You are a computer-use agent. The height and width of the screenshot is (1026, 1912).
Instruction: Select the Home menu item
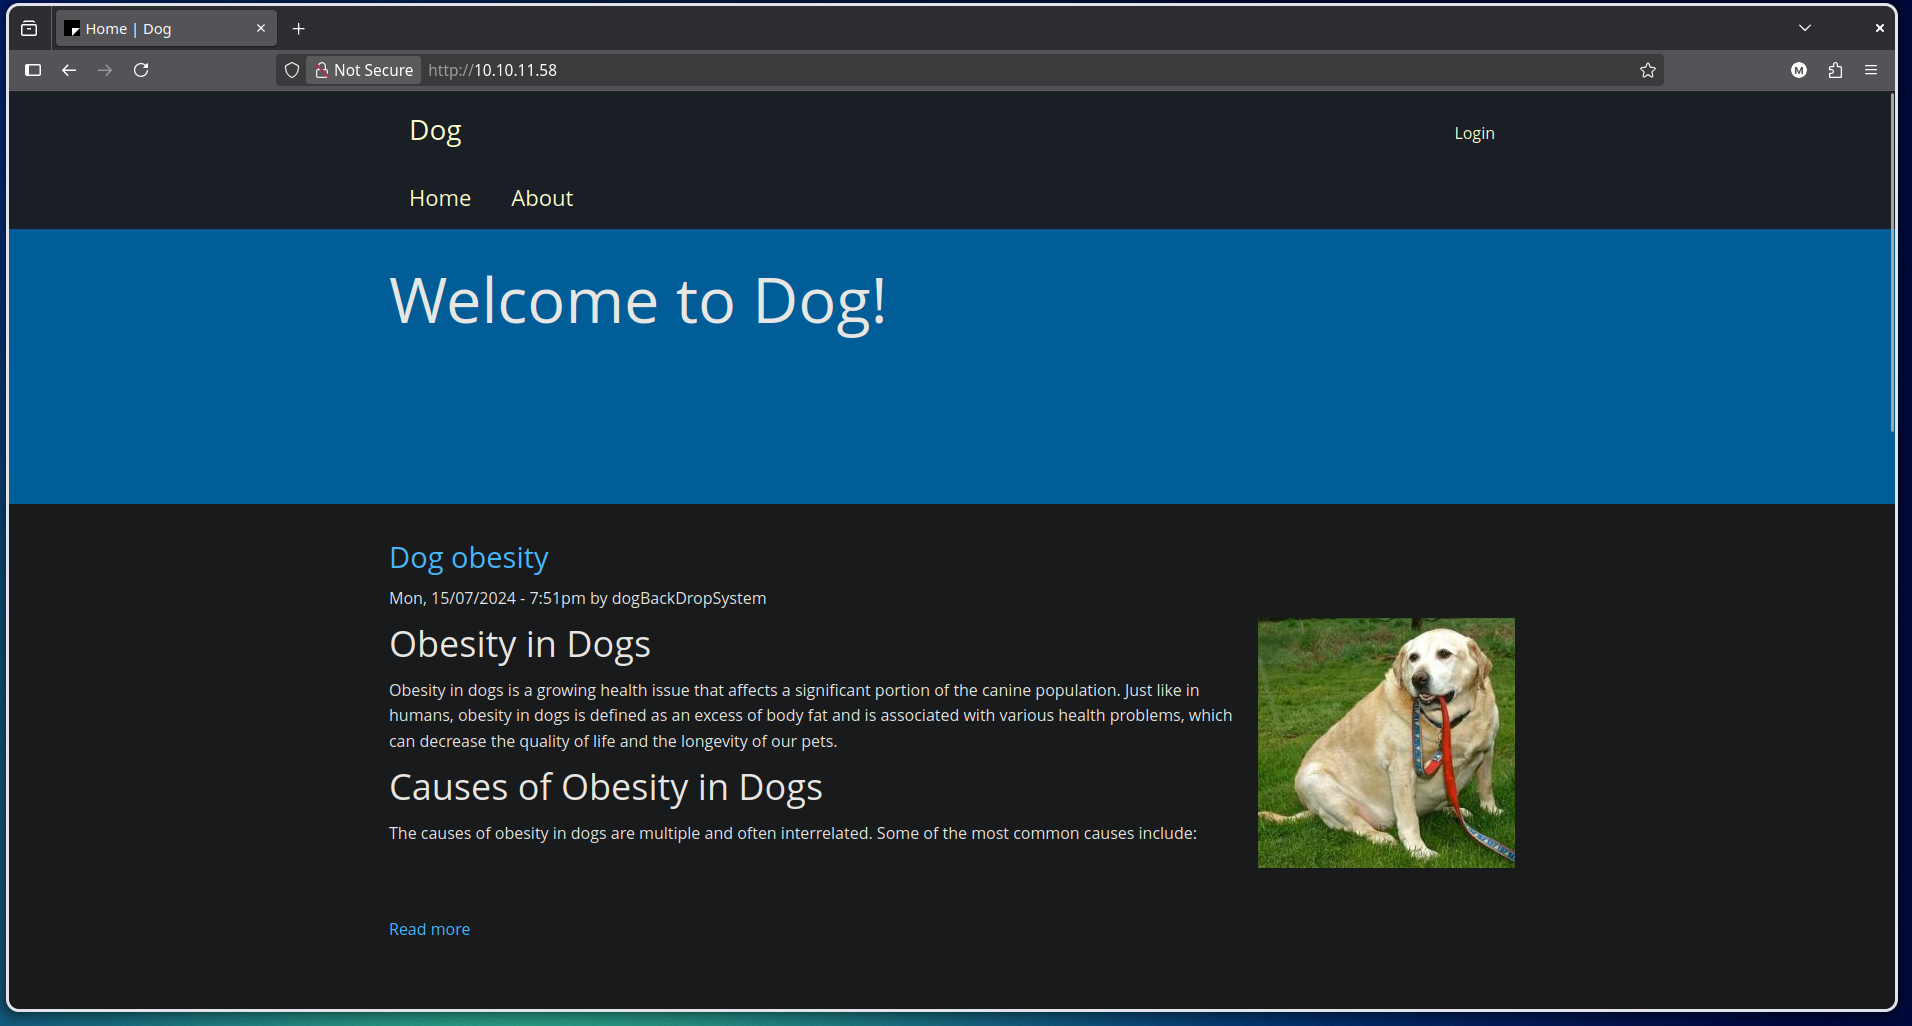(x=440, y=198)
